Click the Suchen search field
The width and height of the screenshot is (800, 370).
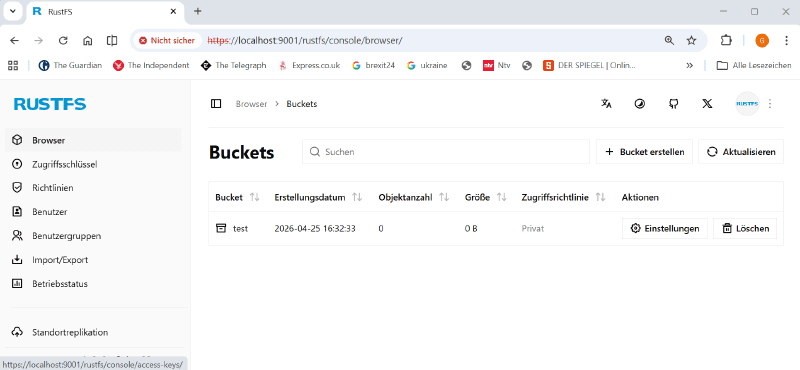446,152
